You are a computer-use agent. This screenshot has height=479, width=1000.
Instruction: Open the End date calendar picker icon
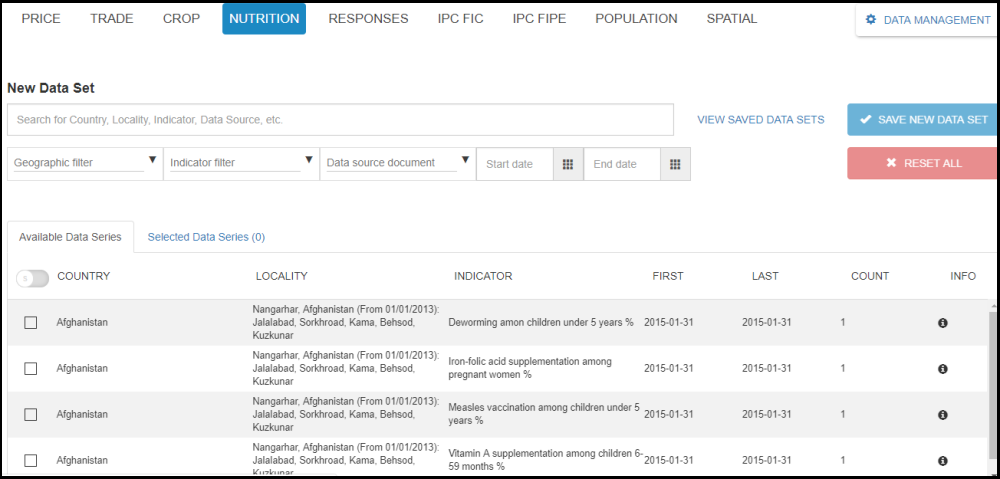[675, 164]
